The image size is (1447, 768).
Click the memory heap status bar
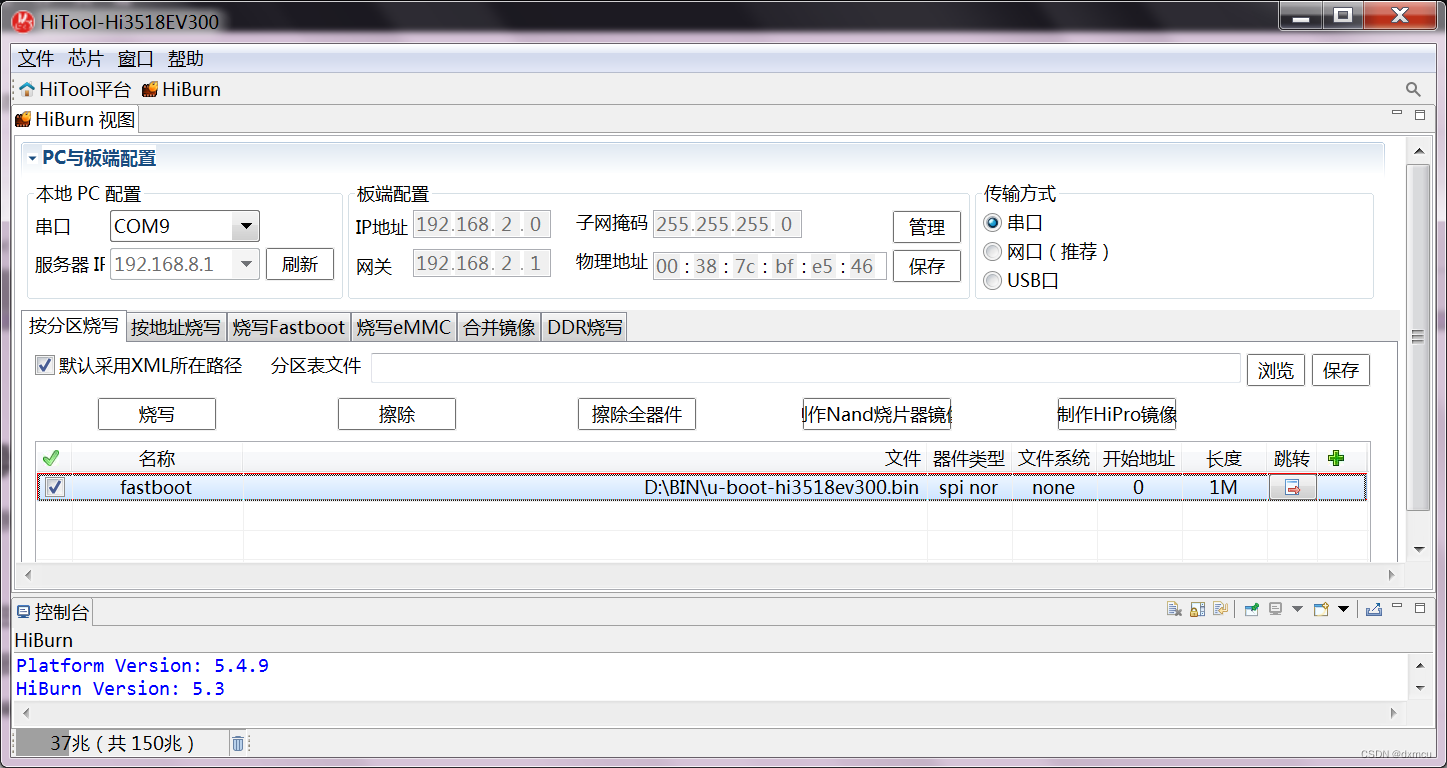point(122,743)
